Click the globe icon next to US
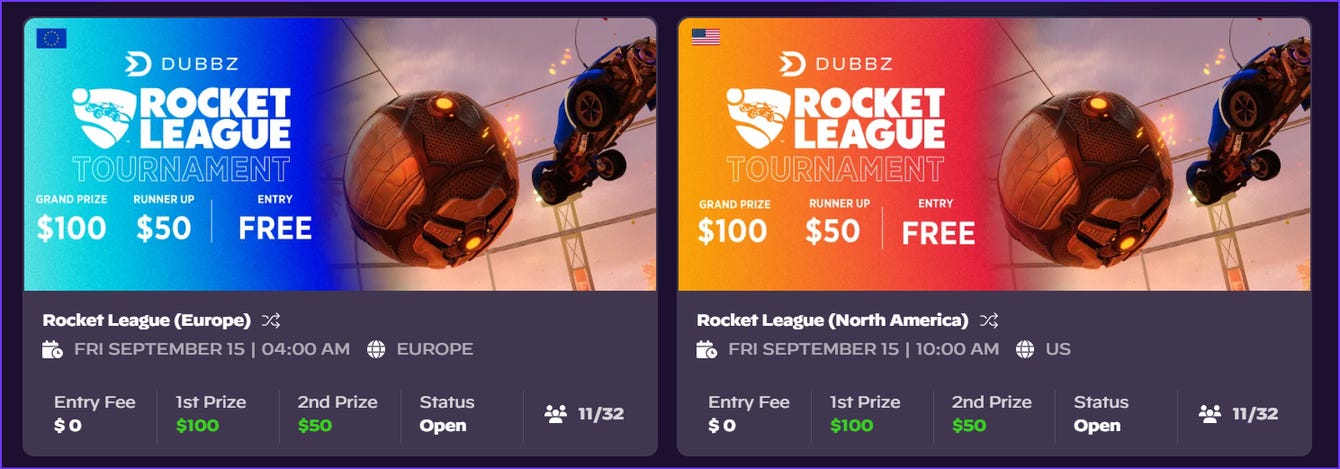 [1025, 349]
